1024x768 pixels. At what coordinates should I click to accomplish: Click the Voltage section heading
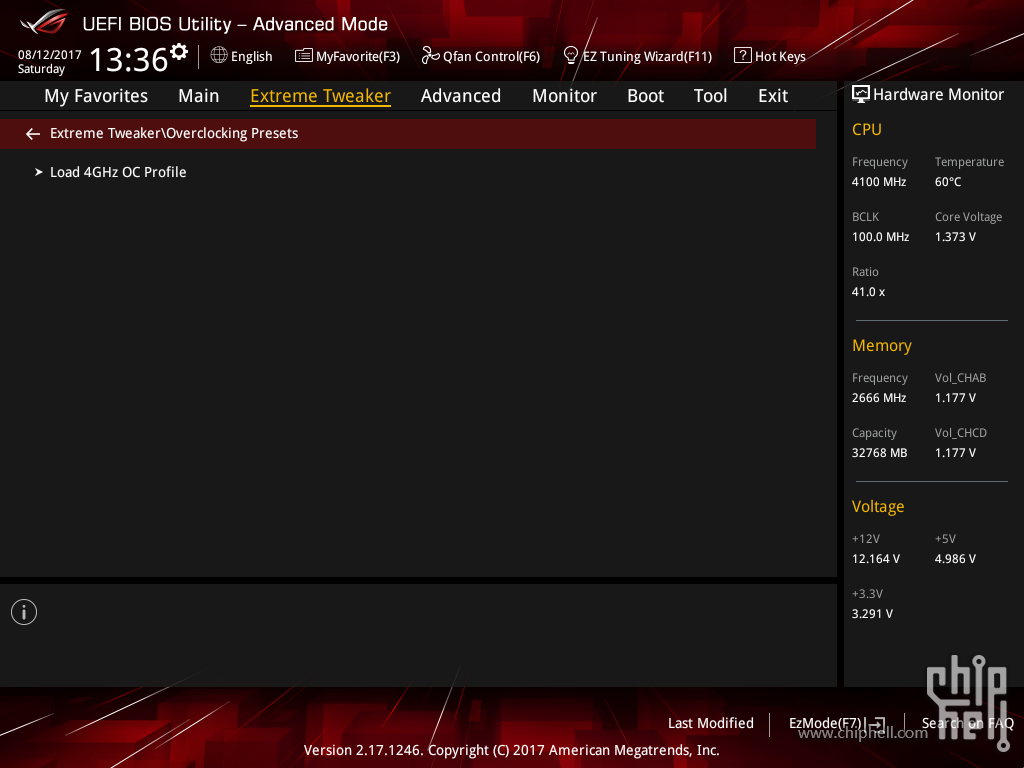pyautogui.click(x=878, y=507)
